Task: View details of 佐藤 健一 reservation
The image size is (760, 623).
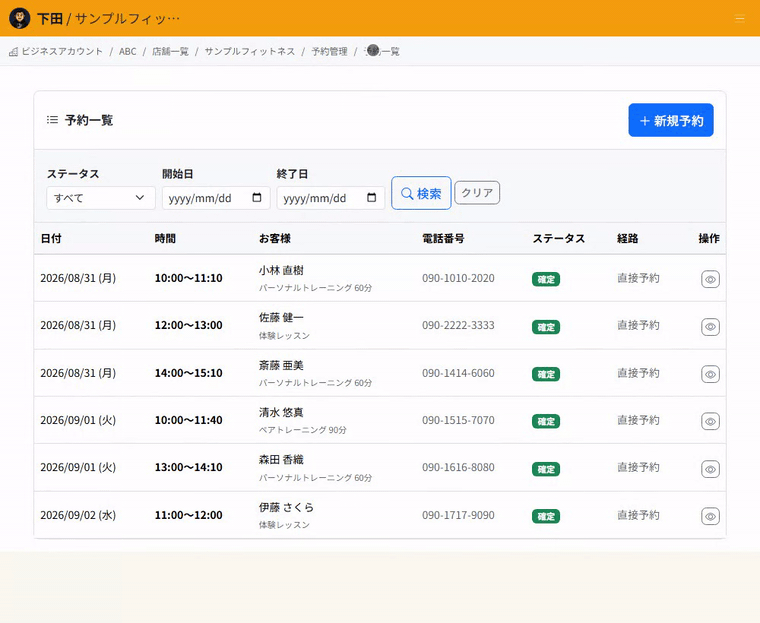Action: tap(710, 327)
